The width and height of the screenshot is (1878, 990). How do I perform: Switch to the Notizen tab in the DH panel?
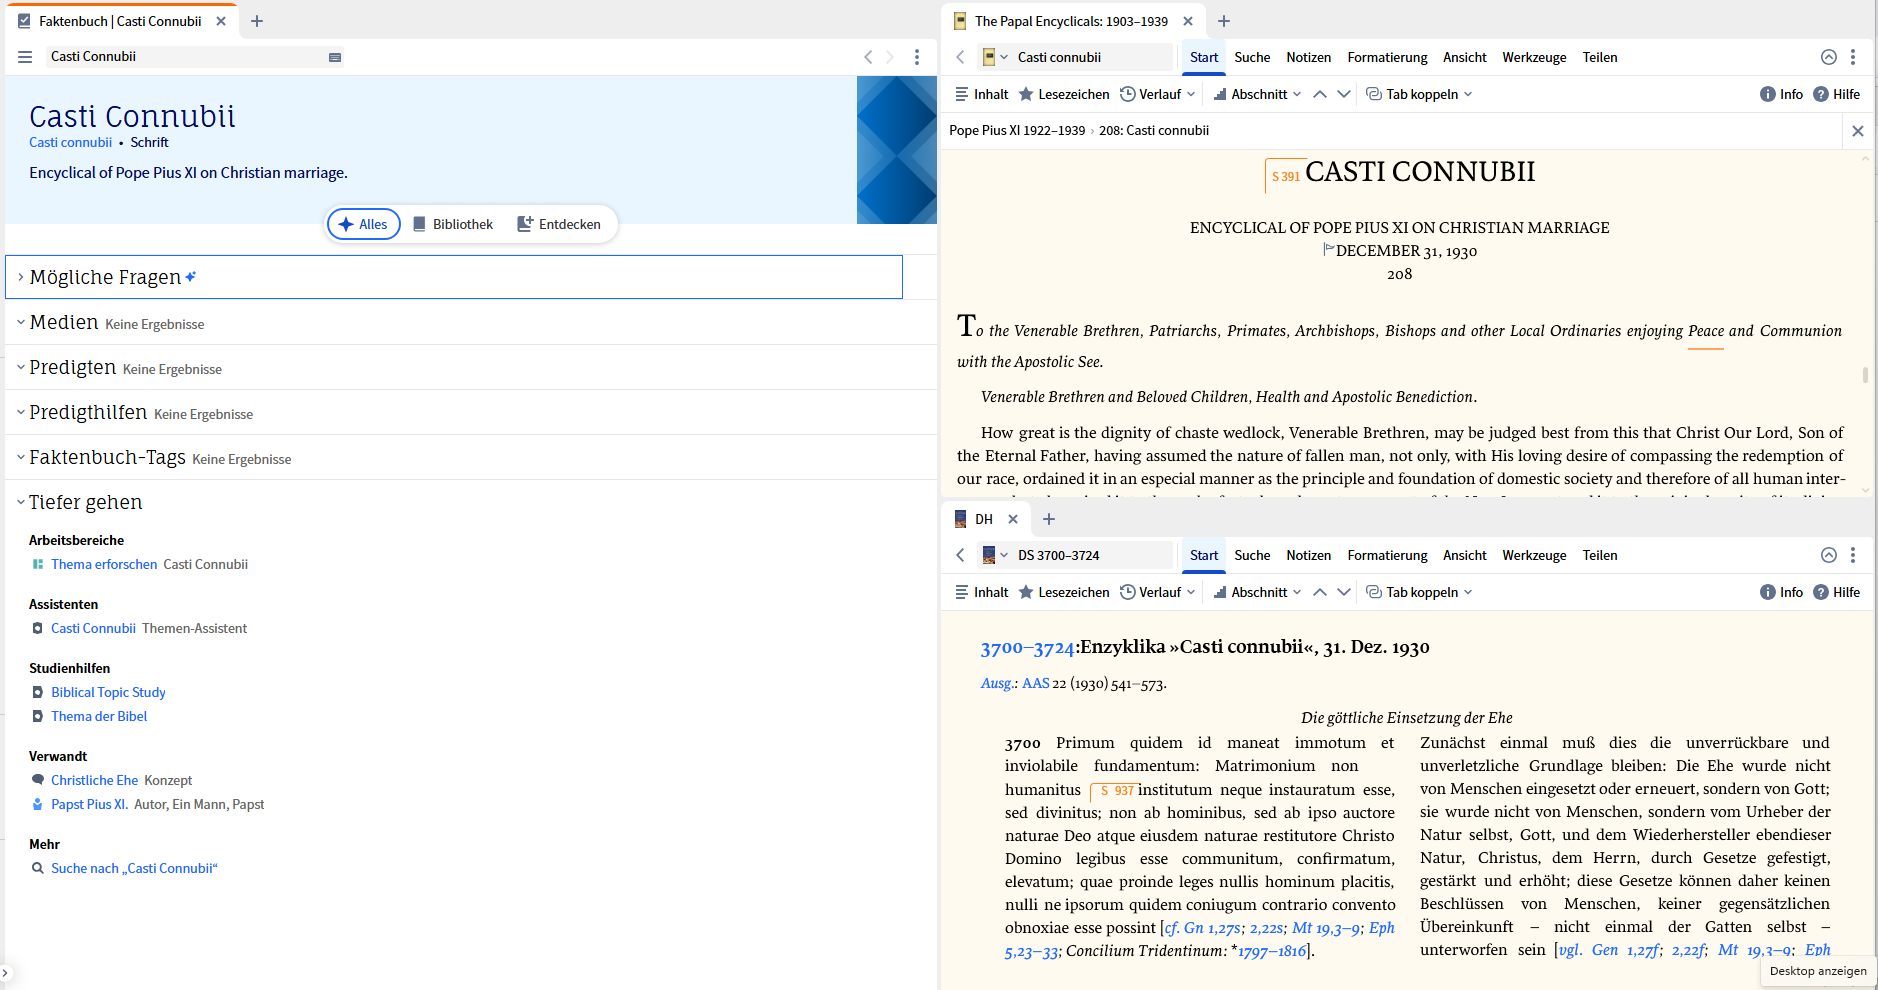tap(1309, 555)
